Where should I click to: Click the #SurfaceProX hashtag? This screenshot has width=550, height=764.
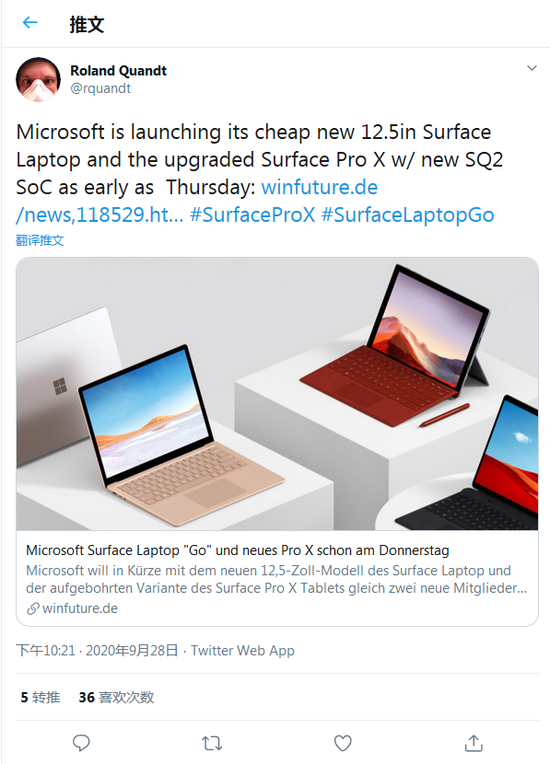point(252,215)
